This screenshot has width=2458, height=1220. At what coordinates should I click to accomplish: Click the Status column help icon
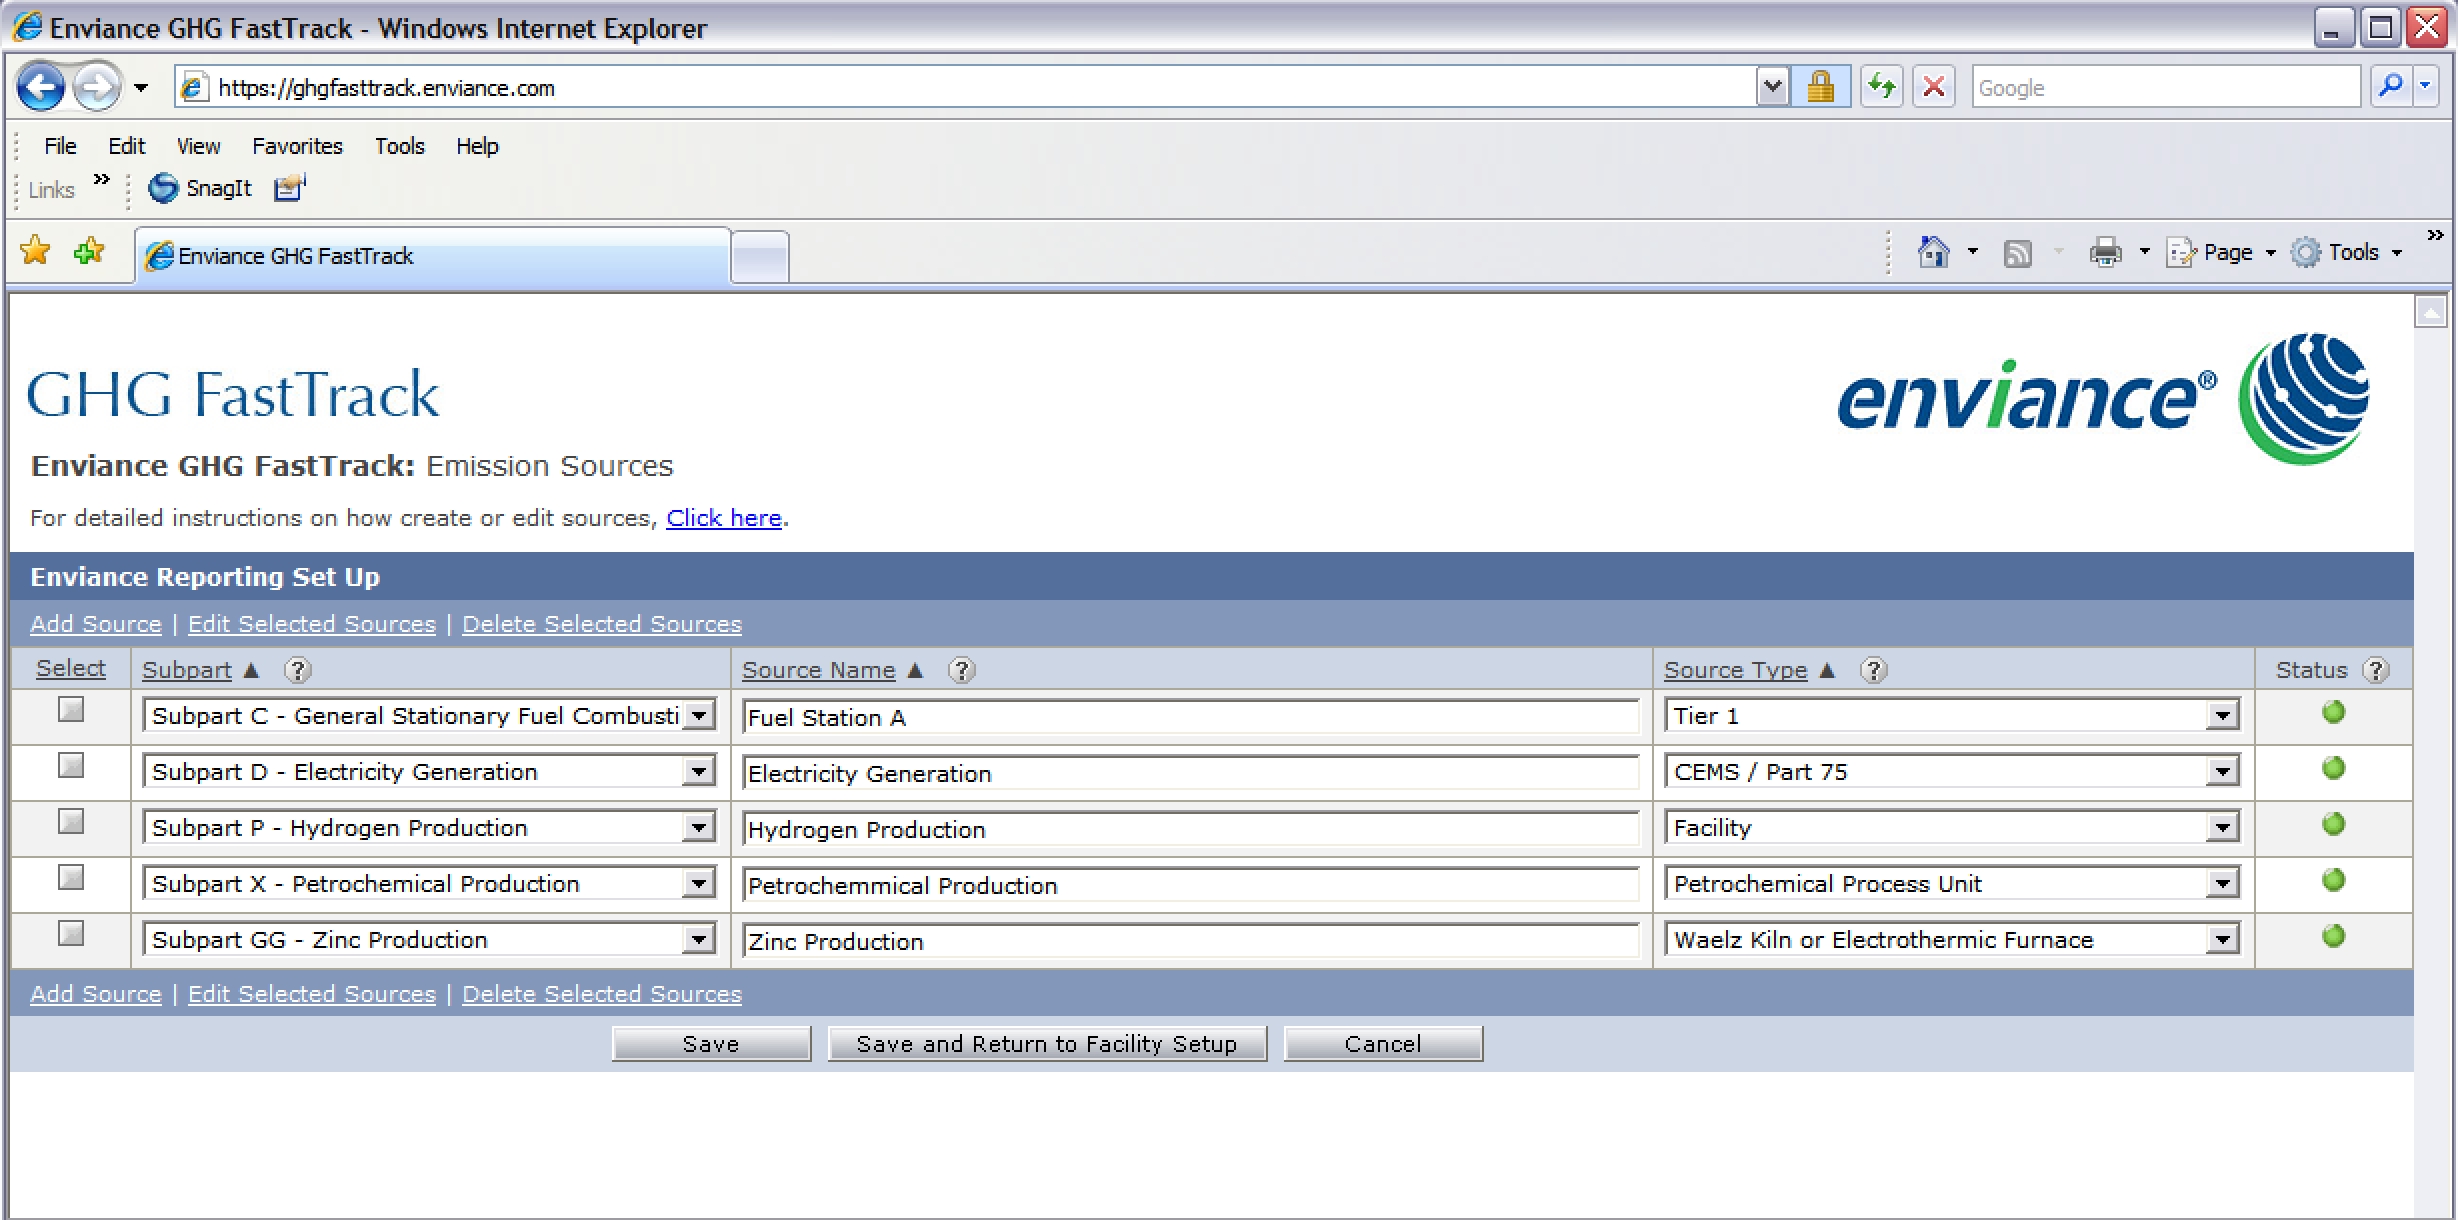coord(2375,670)
